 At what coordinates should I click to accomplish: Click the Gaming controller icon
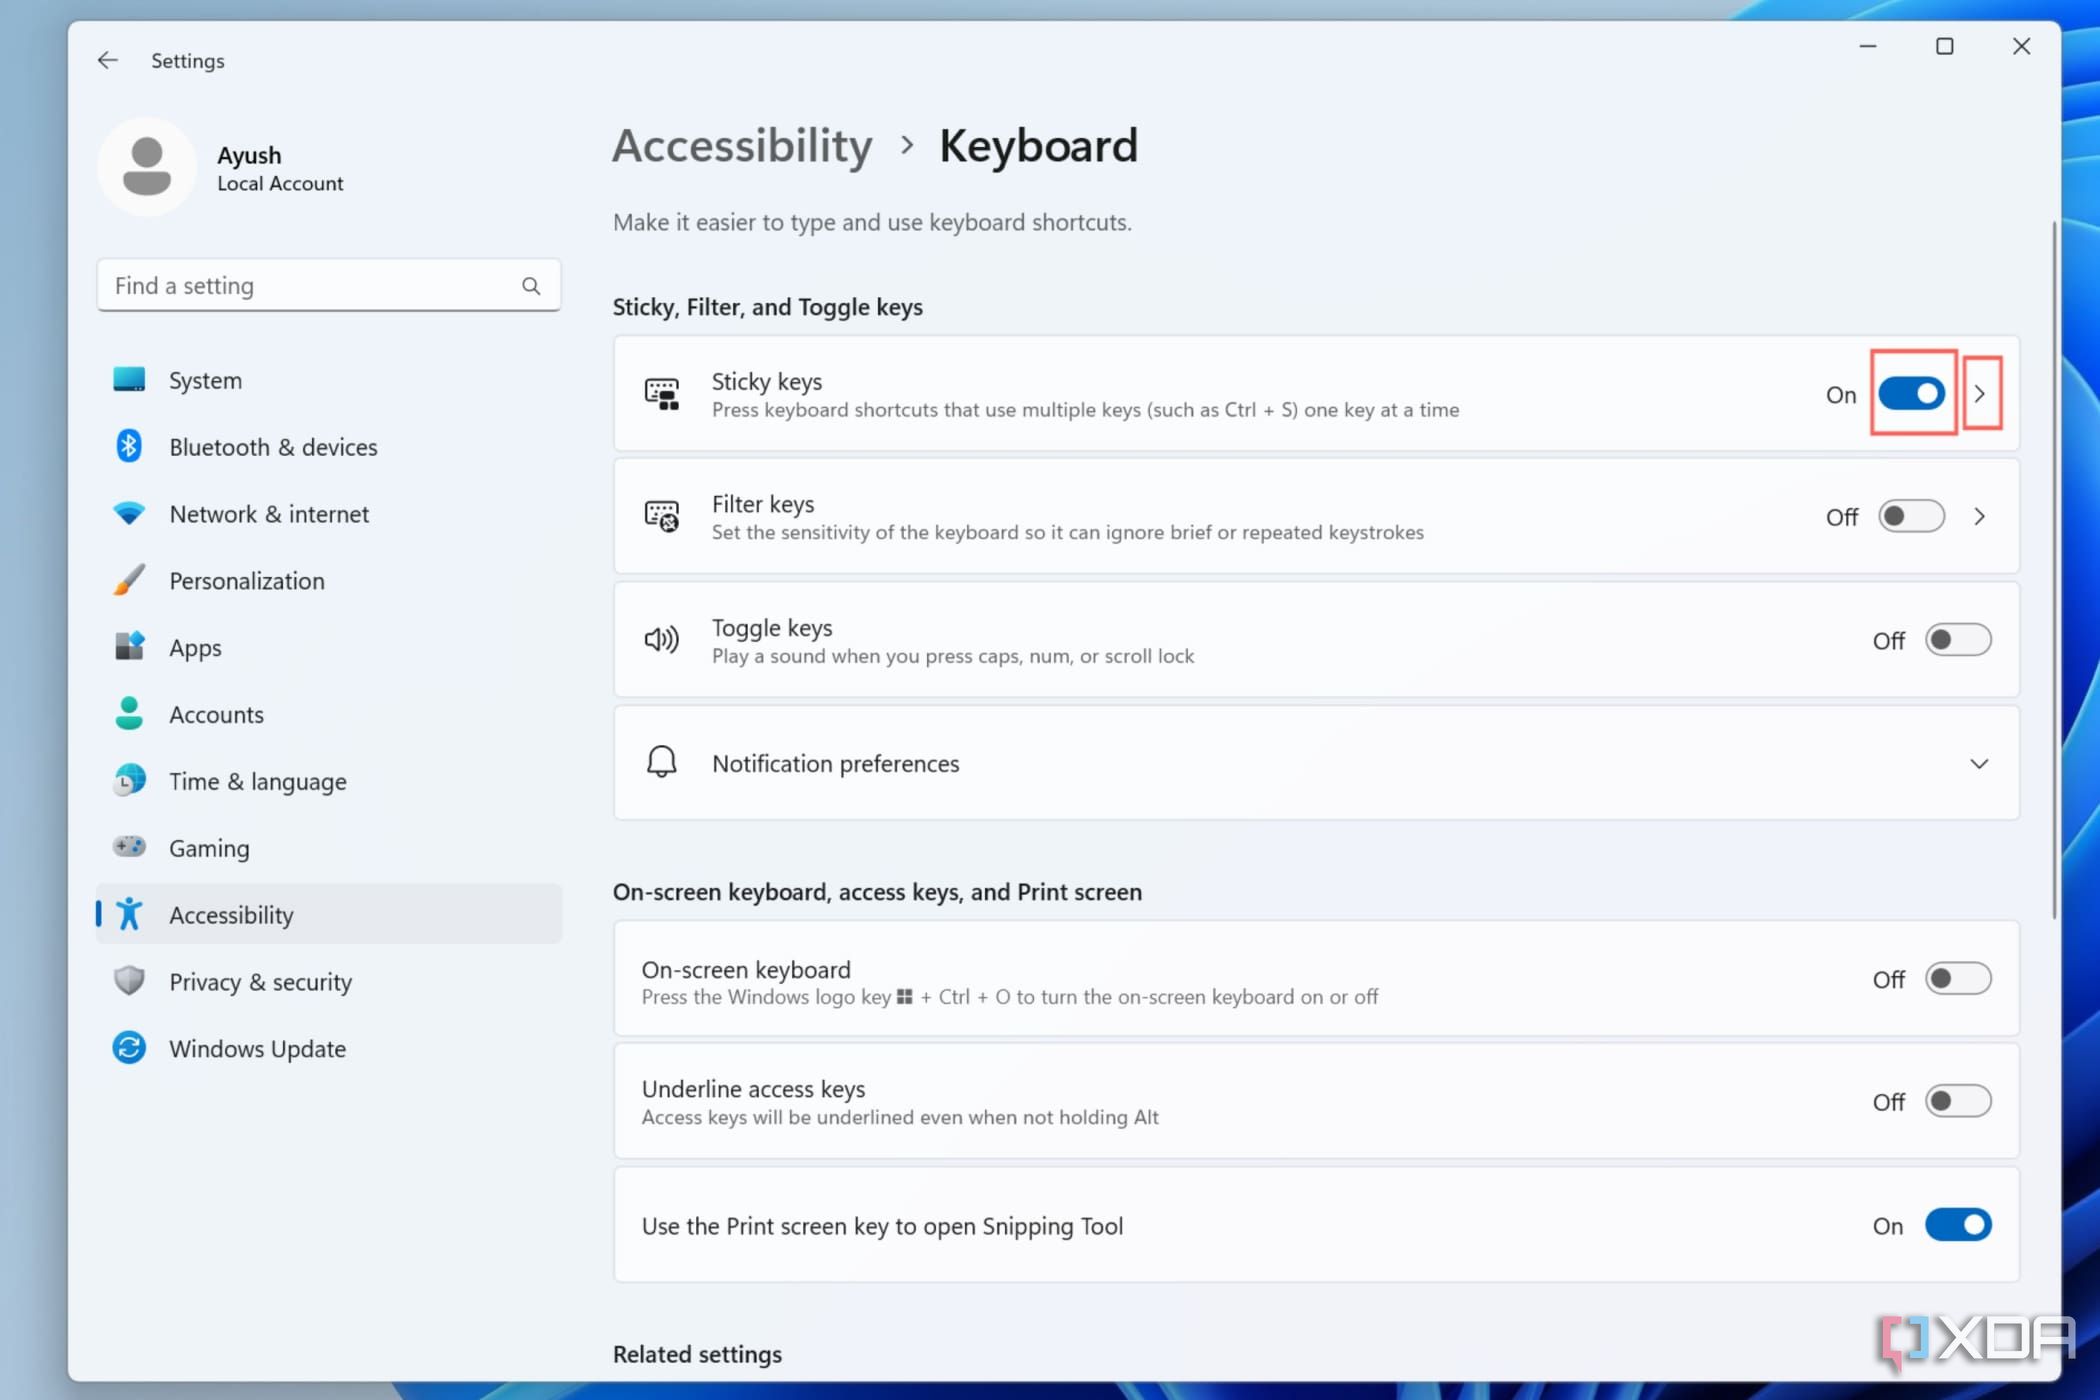[x=129, y=847]
